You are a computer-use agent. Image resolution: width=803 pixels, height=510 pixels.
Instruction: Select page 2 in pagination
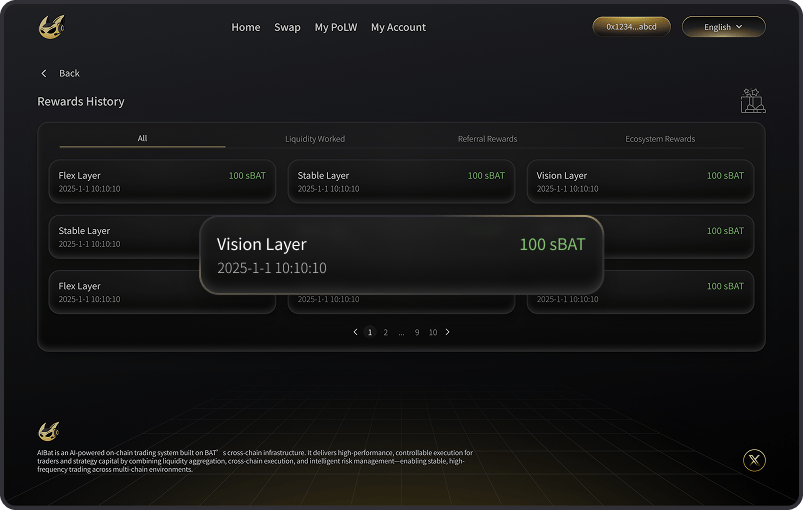tap(386, 332)
